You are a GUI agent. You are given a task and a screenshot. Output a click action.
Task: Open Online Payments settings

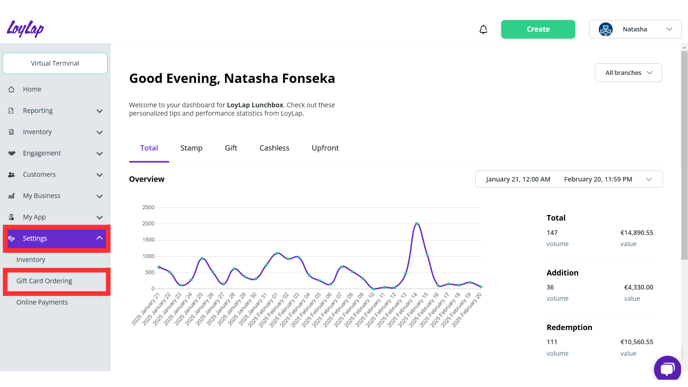(42, 302)
